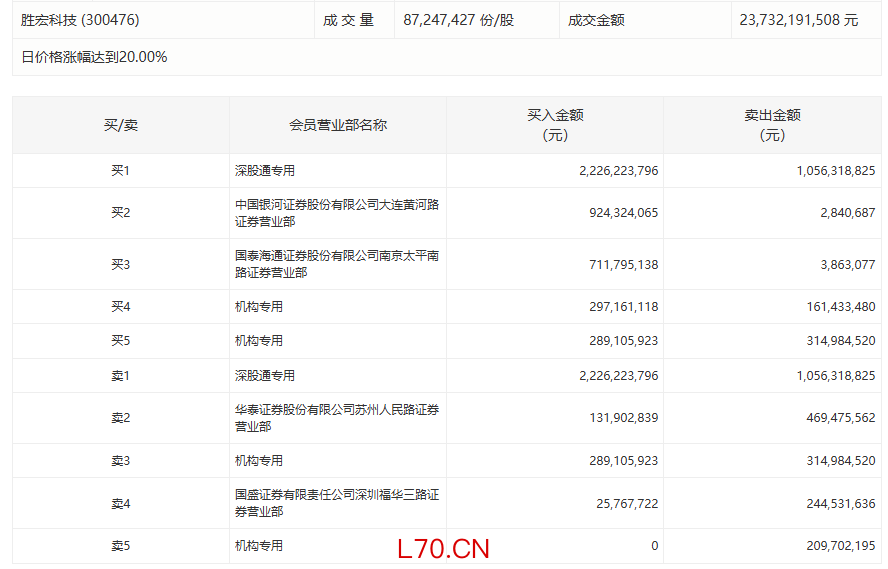
Task: Click the 成交量 label cell
Action: (x=348, y=20)
